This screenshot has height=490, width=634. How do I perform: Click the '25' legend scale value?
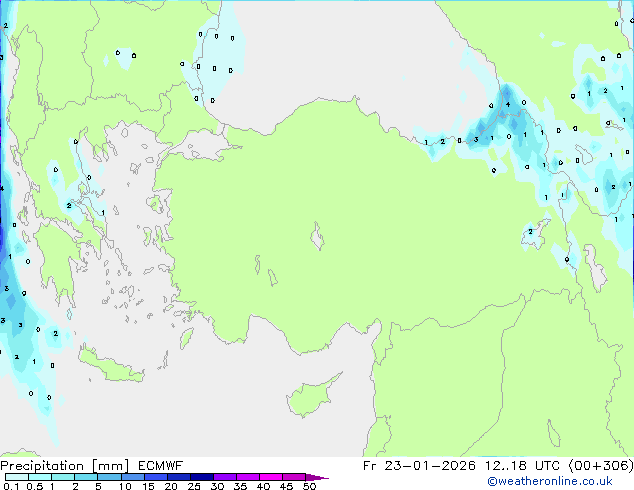point(194,486)
